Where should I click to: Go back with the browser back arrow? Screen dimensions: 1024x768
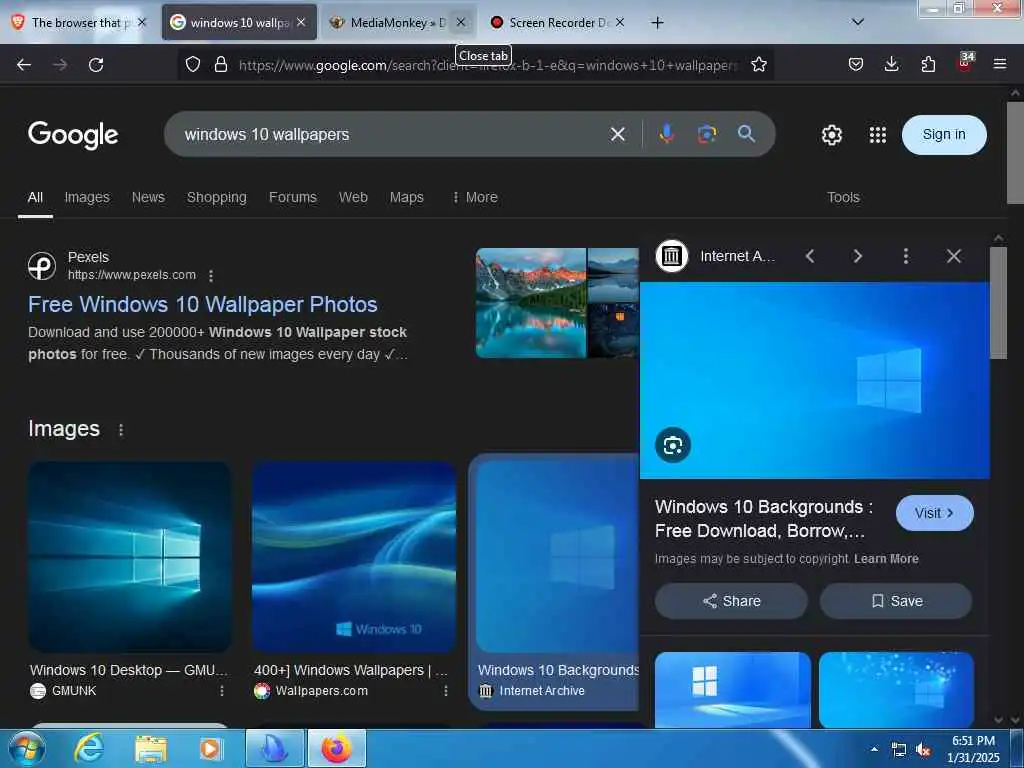(24, 65)
